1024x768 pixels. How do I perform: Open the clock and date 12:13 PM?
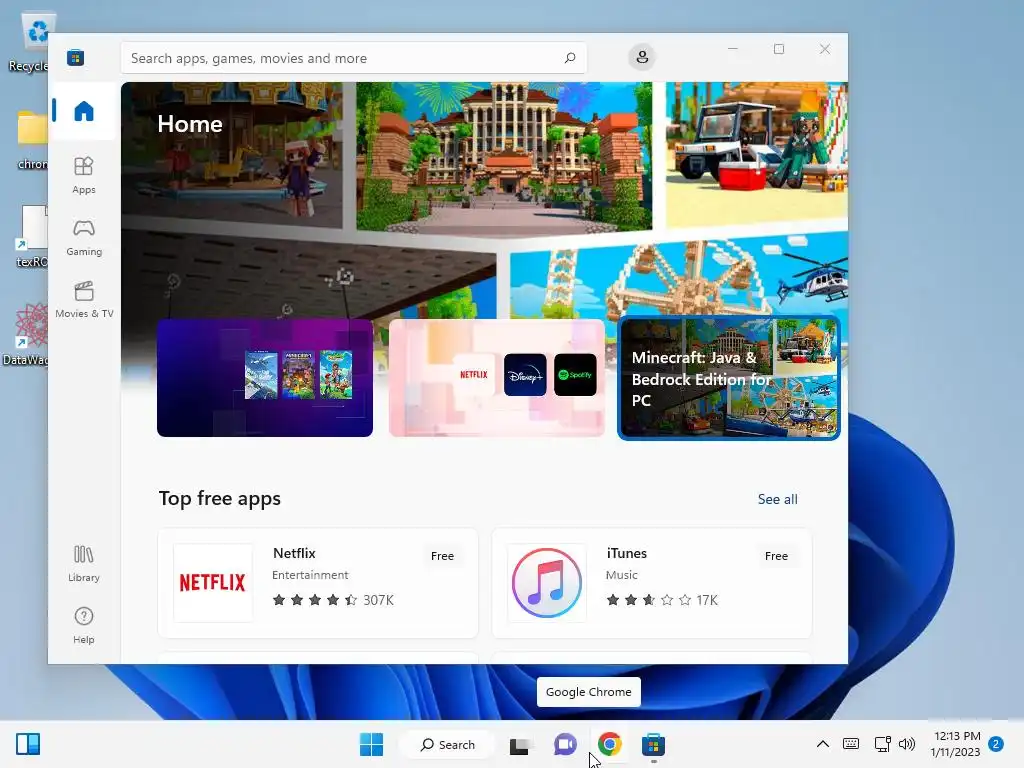pyautogui.click(x=955, y=744)
